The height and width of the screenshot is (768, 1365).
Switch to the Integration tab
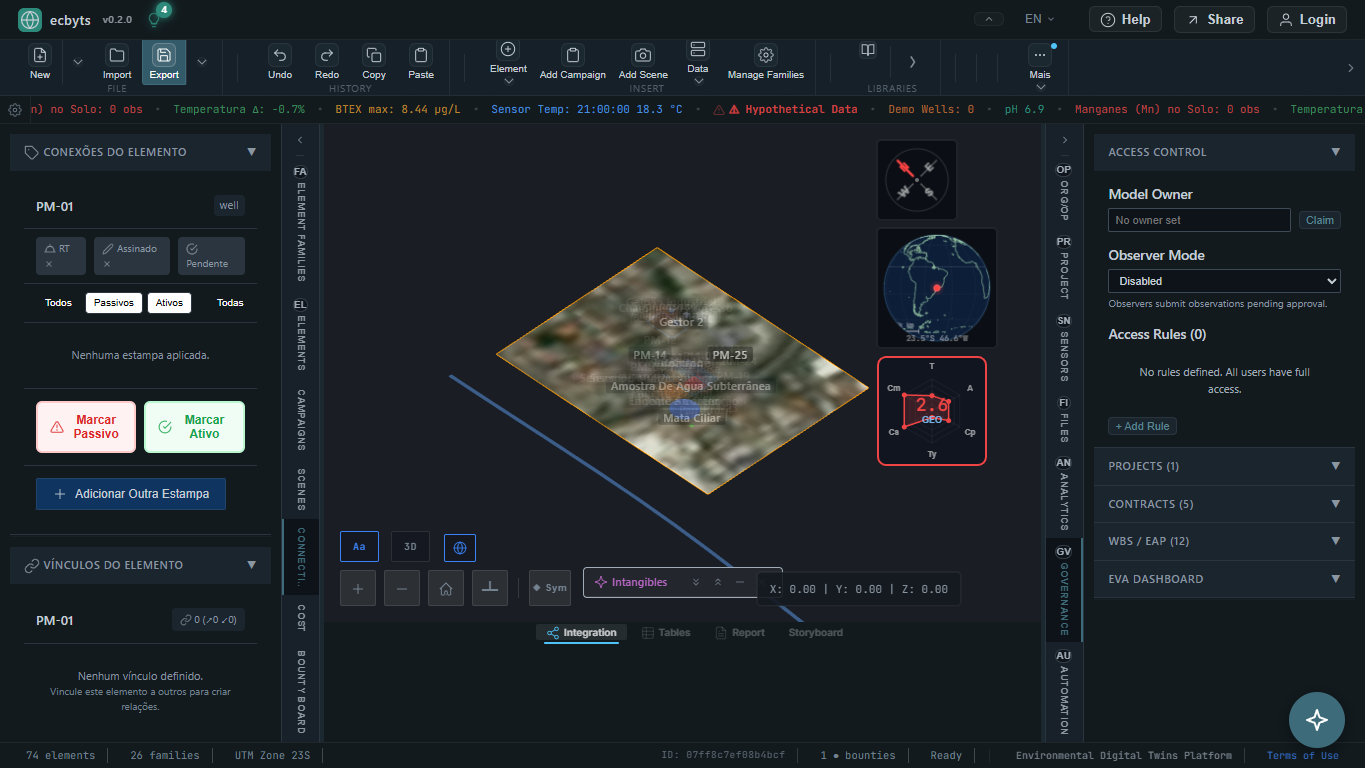(x=582, y=633)
